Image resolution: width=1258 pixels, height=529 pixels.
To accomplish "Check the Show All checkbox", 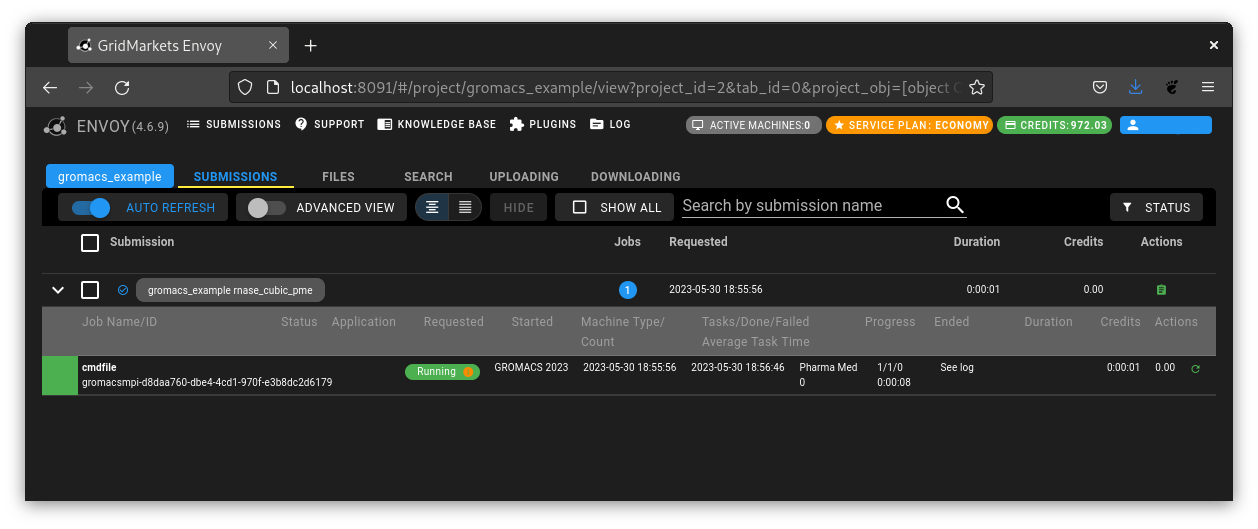I will pos(580,207).
